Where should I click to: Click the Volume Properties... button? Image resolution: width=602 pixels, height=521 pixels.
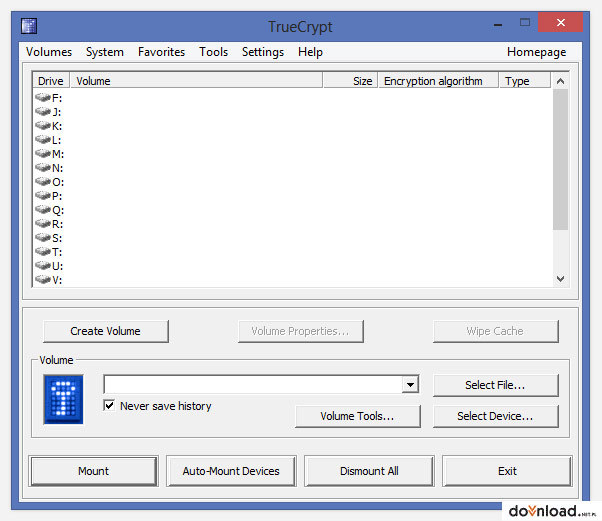[x=301, y=331]
